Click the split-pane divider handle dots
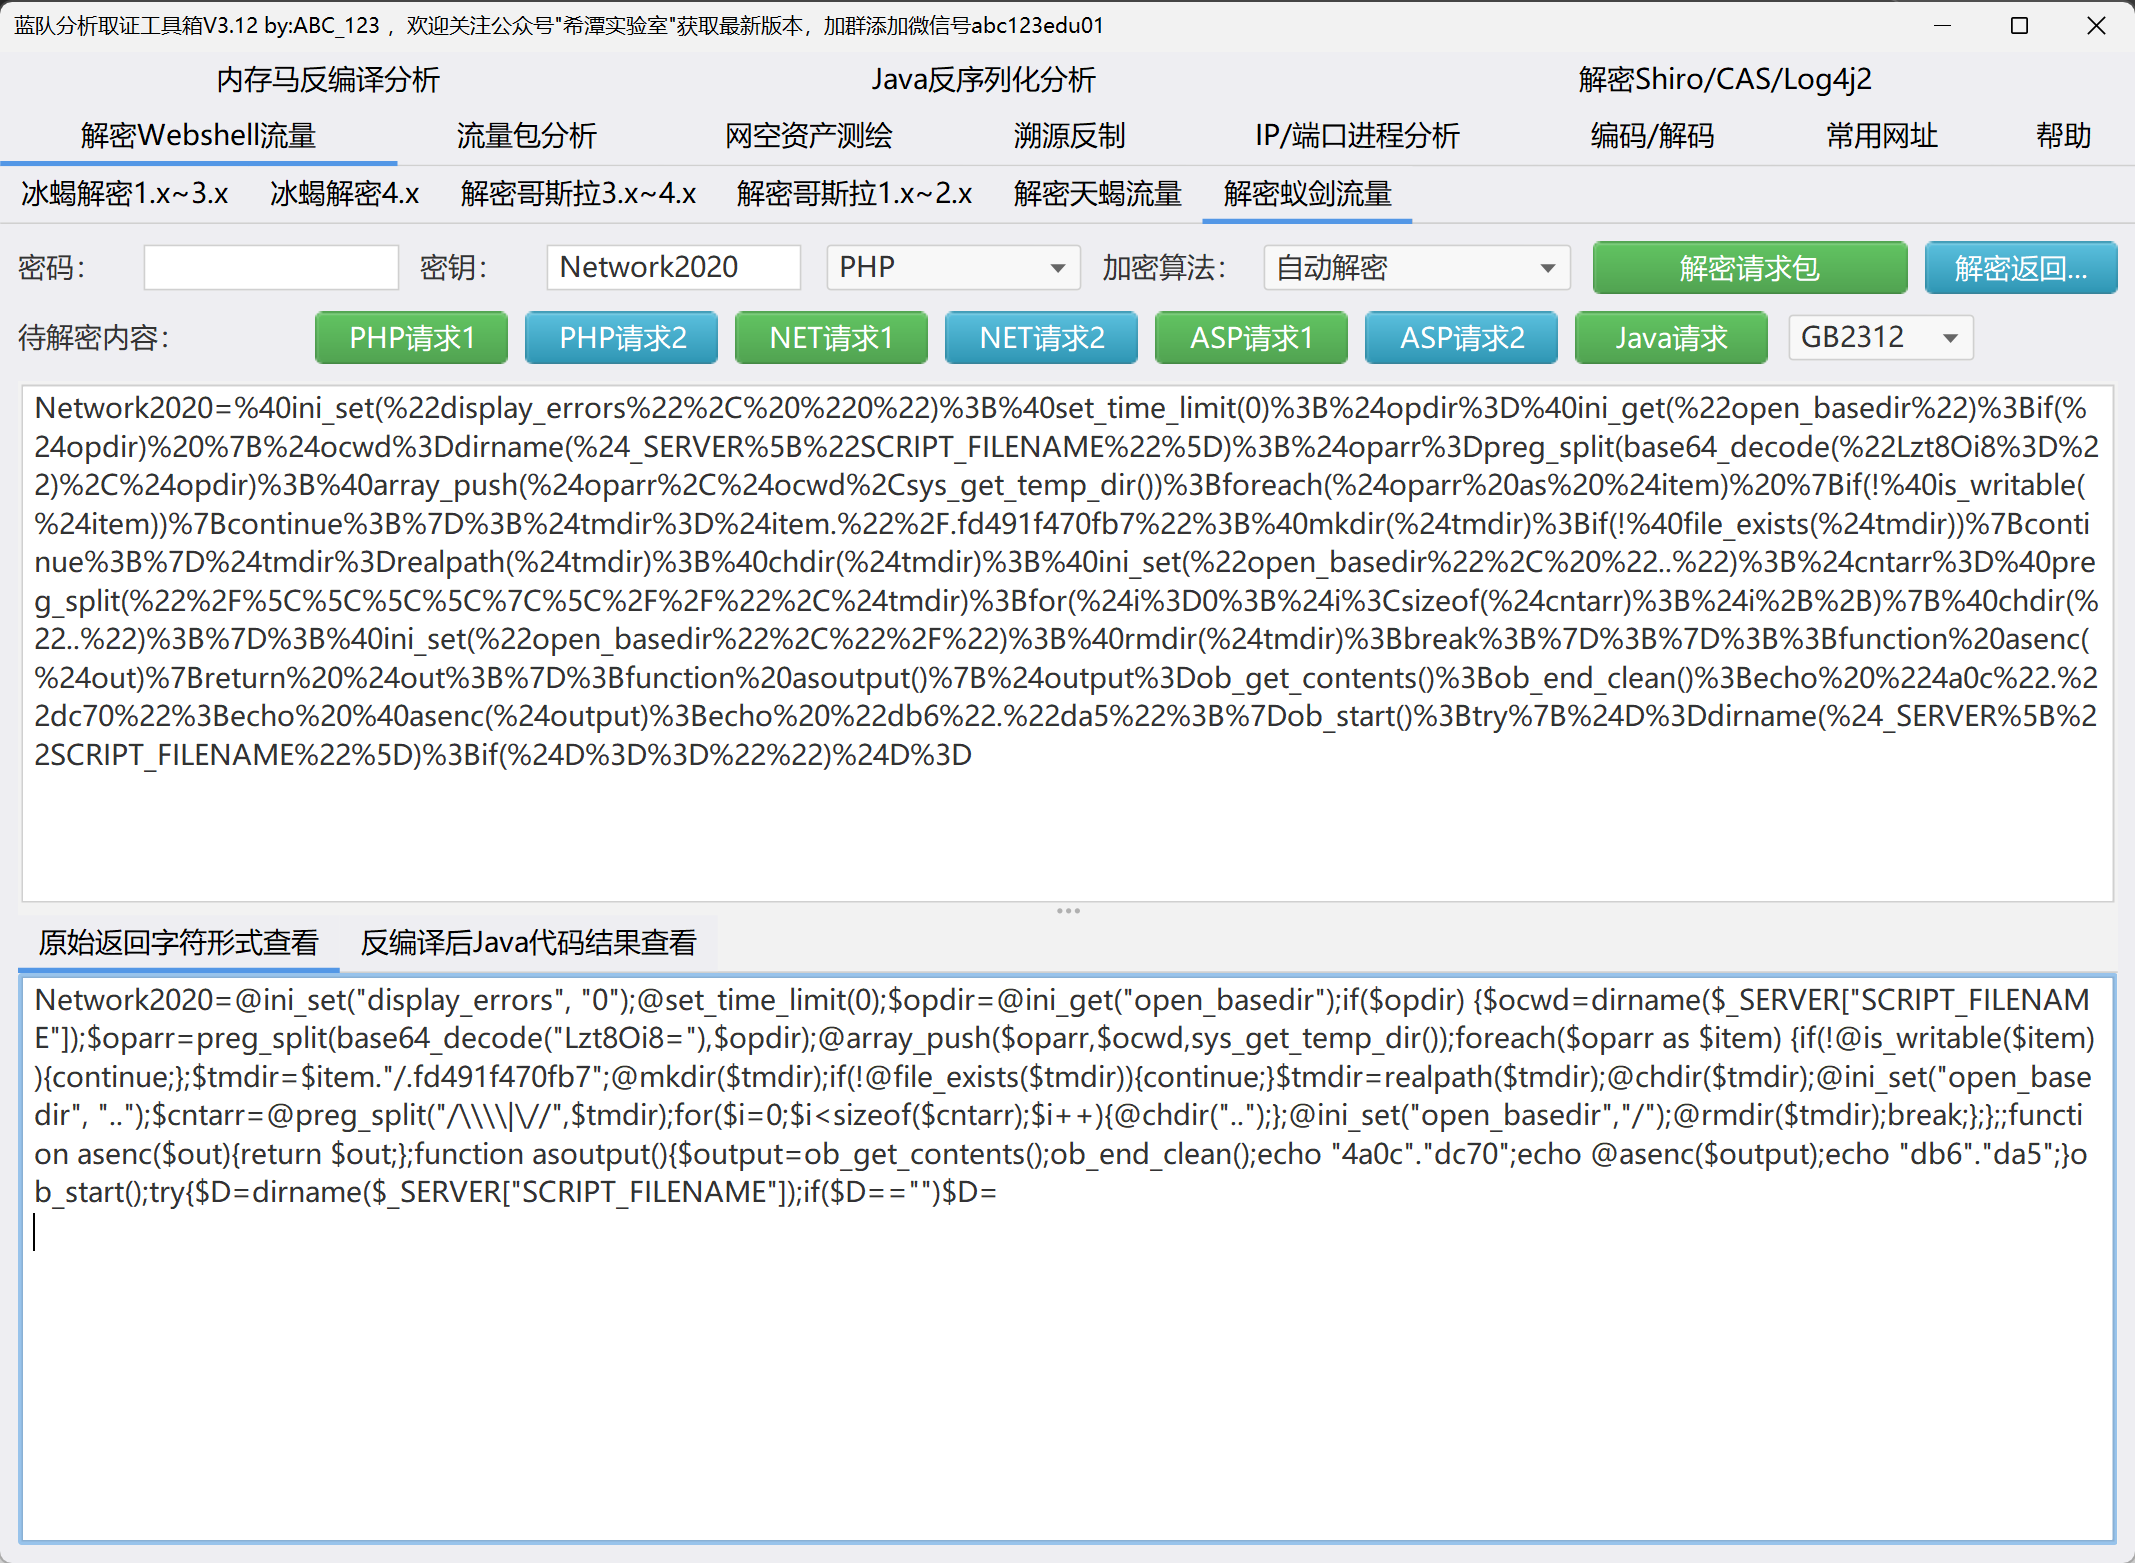The height and width of the screenshot is (1563, 2135). click(1067, 911)
